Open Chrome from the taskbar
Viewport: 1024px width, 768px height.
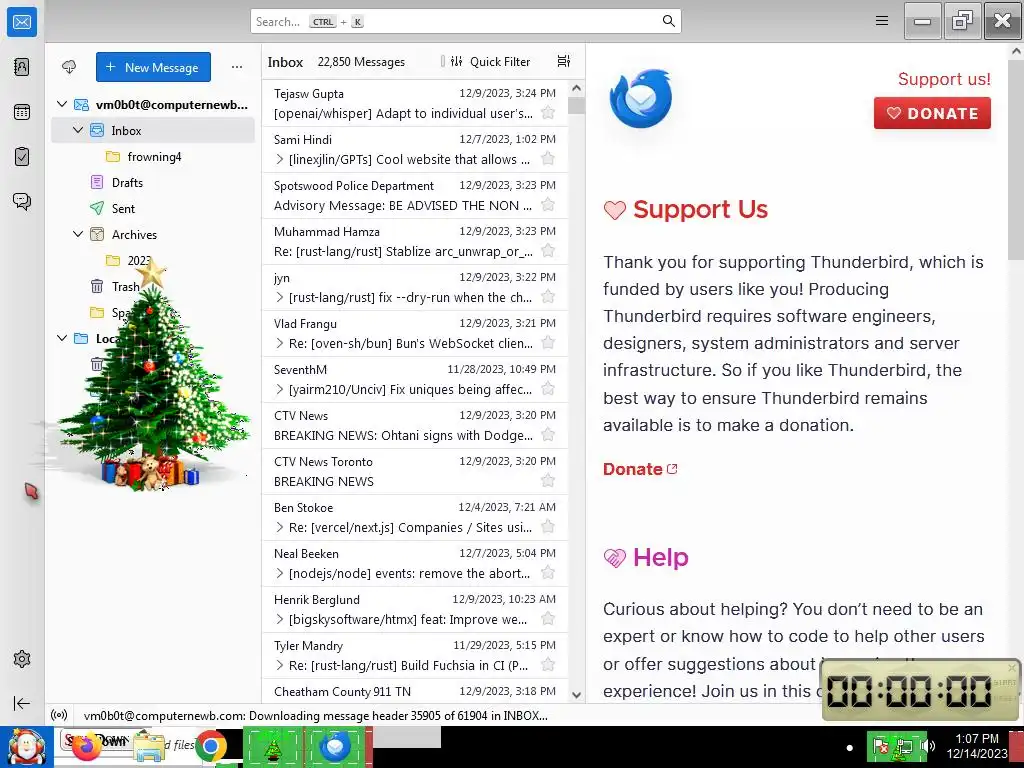point(210,747)
